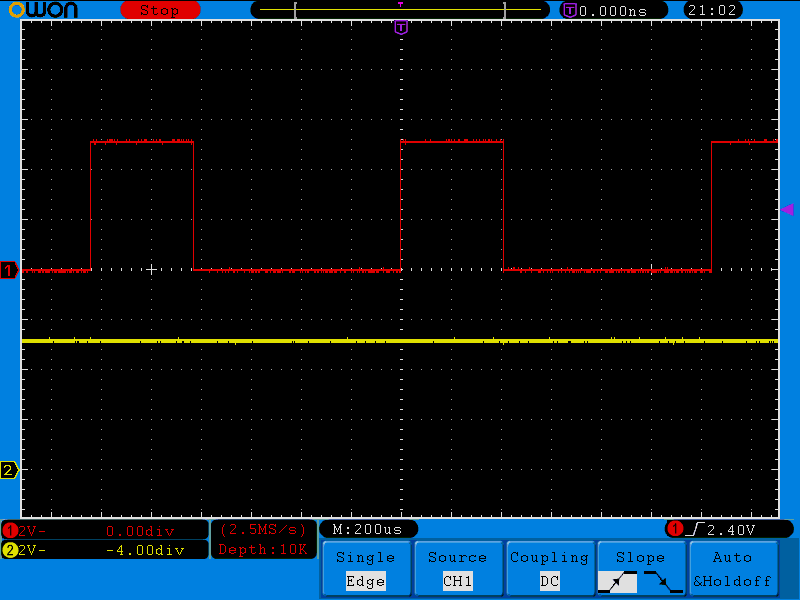This screenshot has width=800, height=600.
Task: Click the yellow channel 2 flat trace
Action: 400,340
